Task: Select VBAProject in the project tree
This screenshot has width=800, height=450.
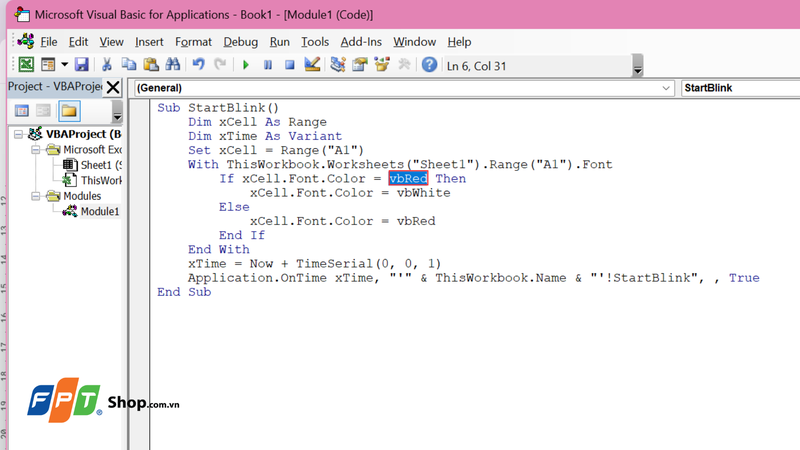Action: tap(83, 134)
